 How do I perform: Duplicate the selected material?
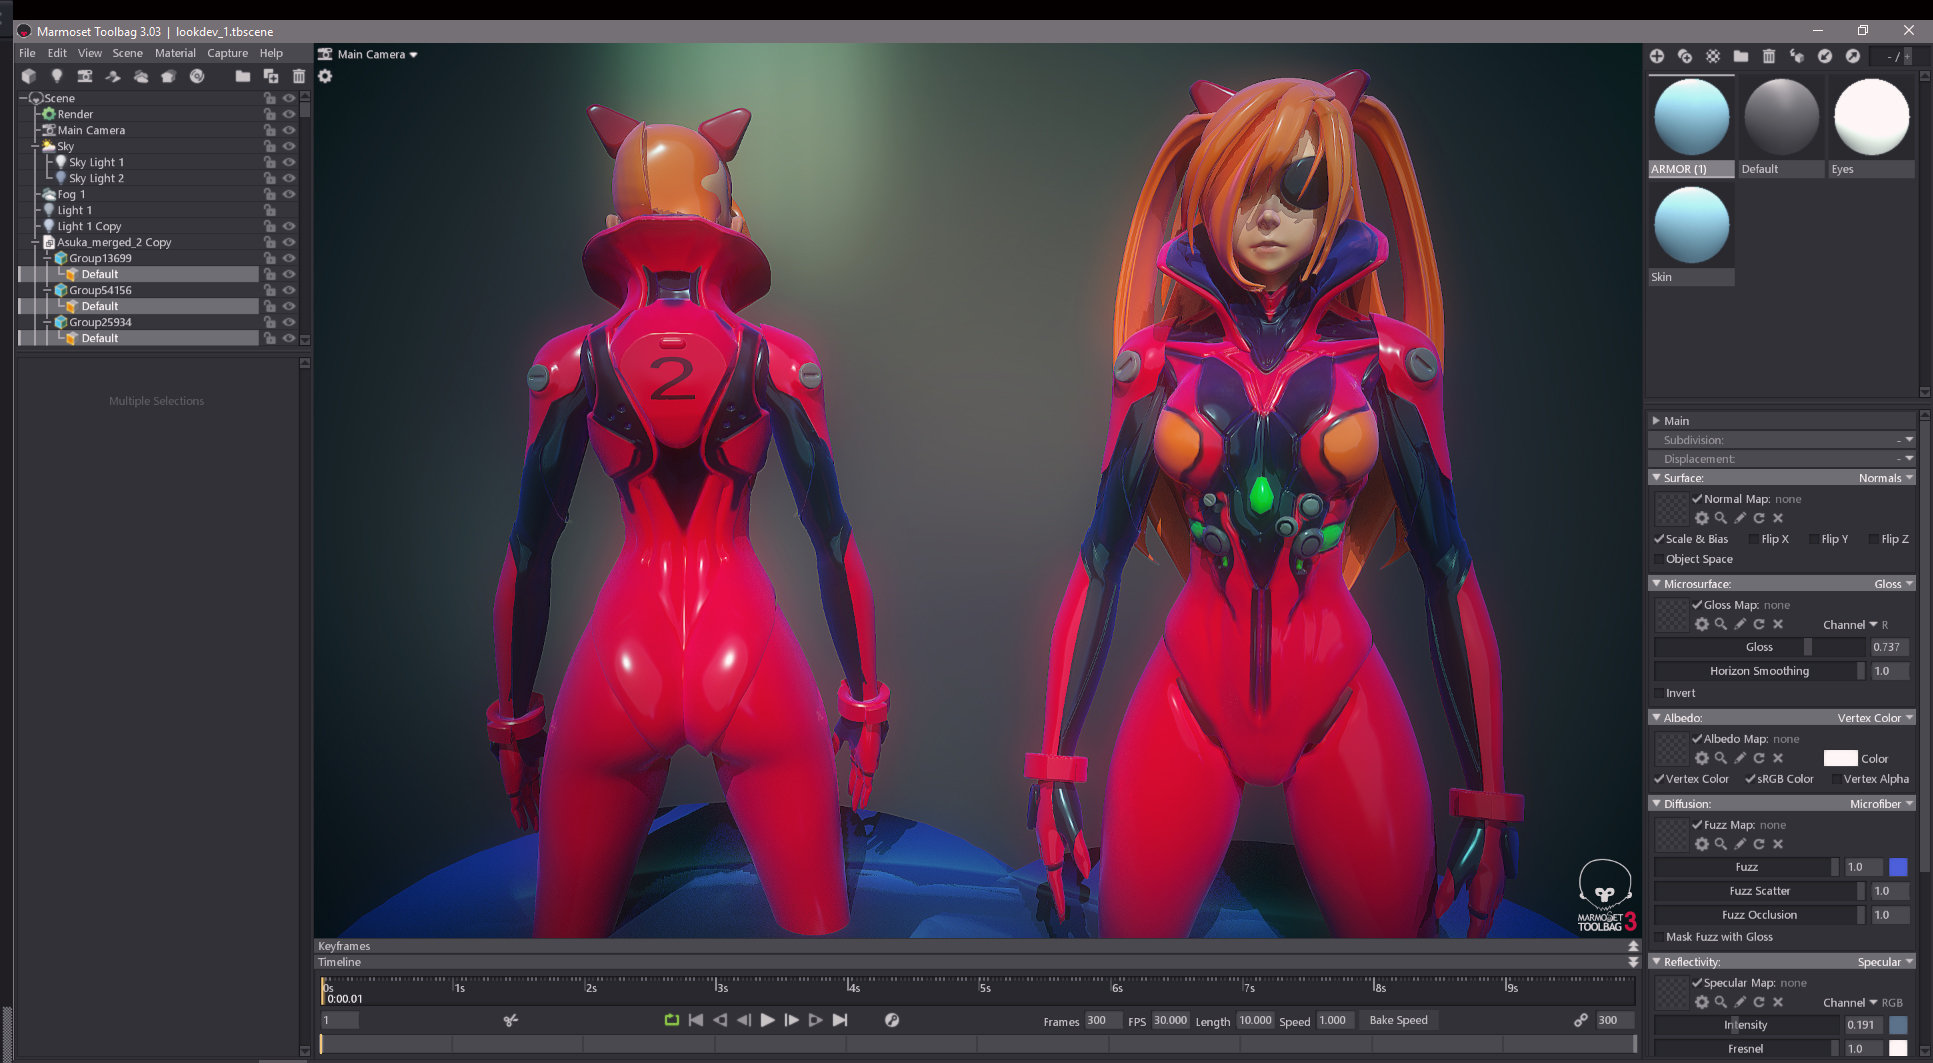[x=1685, y=56]
